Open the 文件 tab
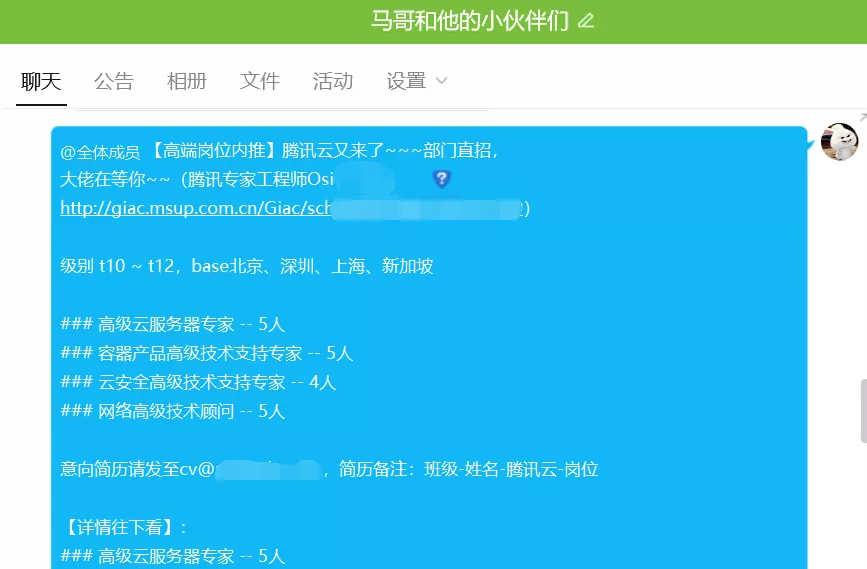 pos(260,81)
